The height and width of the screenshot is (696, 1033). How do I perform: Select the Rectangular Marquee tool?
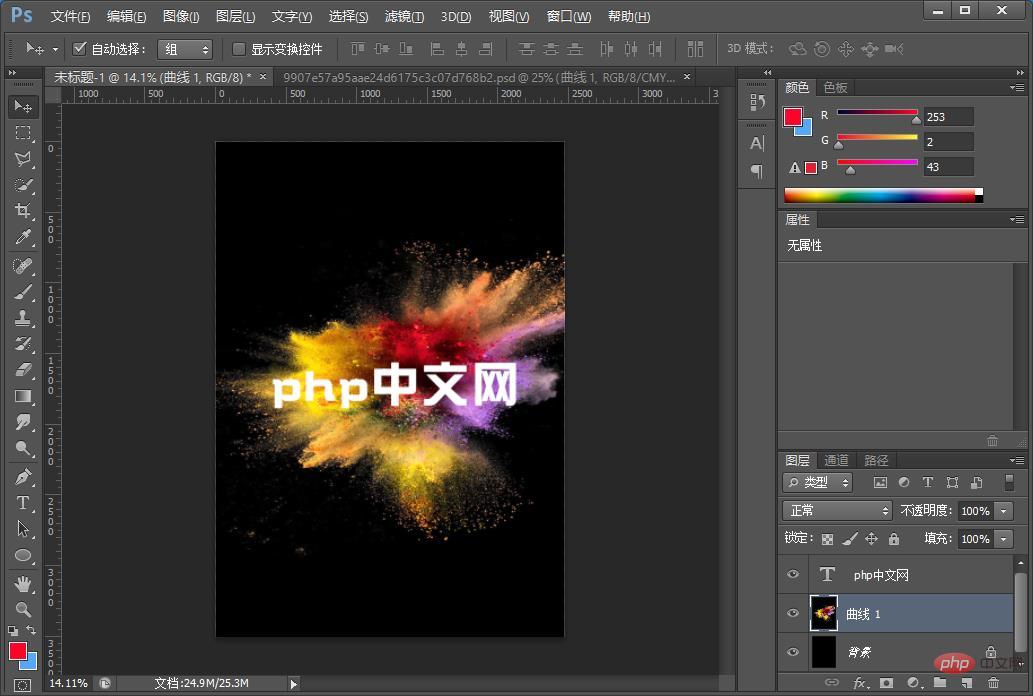23,133
